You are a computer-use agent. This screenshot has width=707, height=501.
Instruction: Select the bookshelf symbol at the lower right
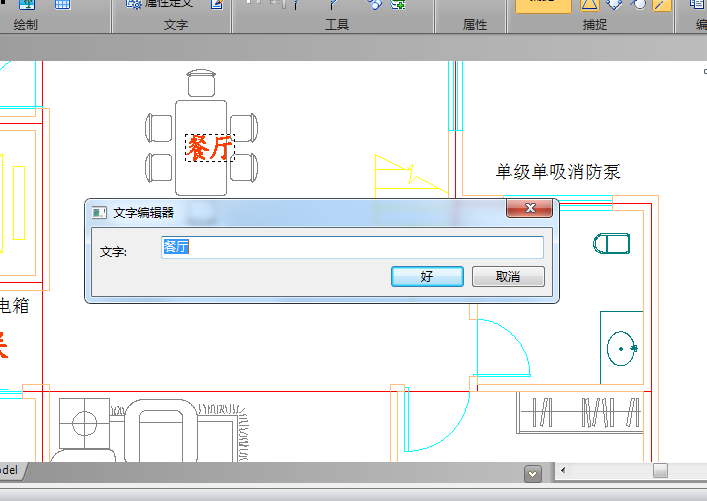[580, 412]
